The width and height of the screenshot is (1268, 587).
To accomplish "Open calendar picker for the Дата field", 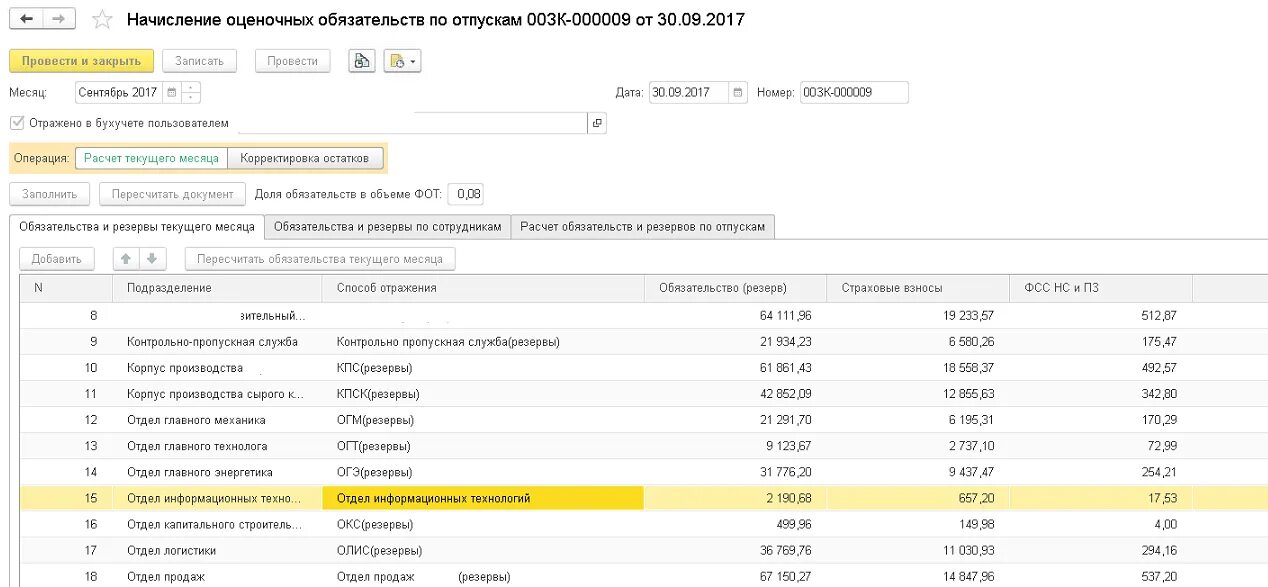I will [736, 91].
